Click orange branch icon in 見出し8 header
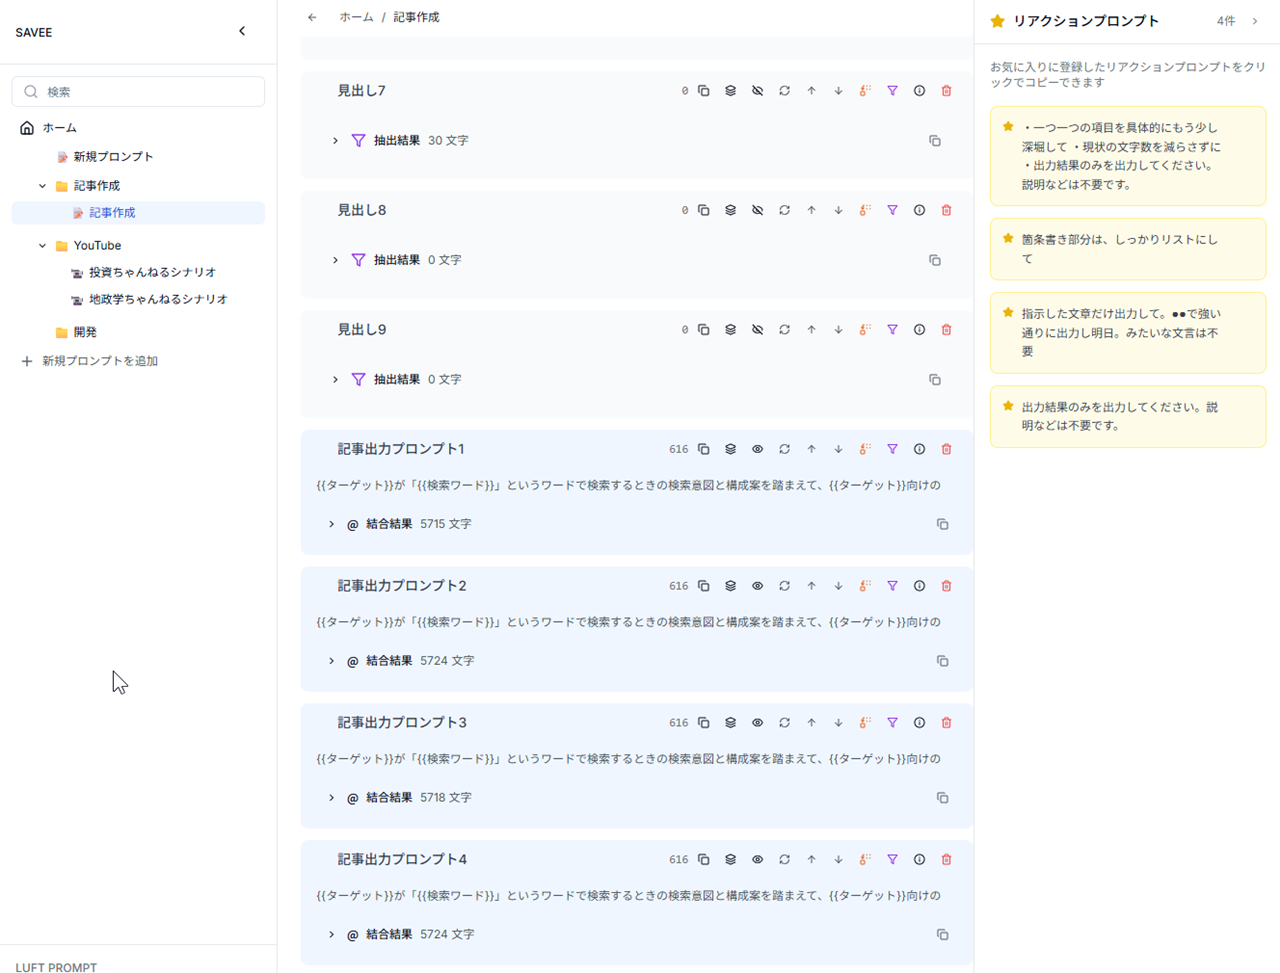The image size is (1280, 973). (x=866, y=210)
